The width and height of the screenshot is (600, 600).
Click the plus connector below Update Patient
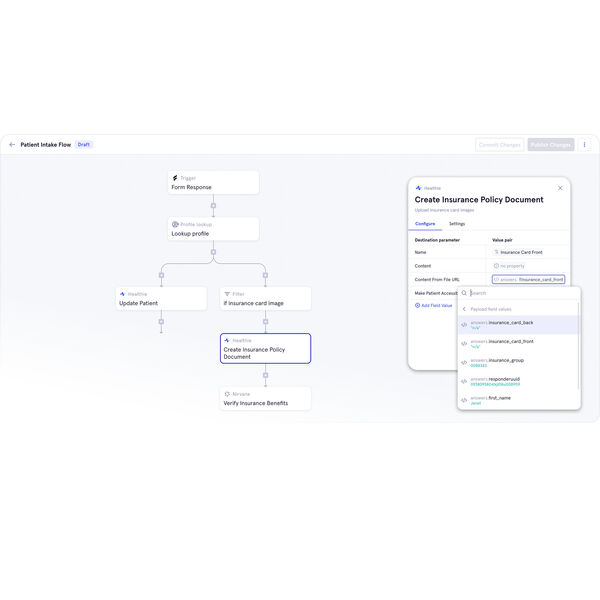(161, 322)
